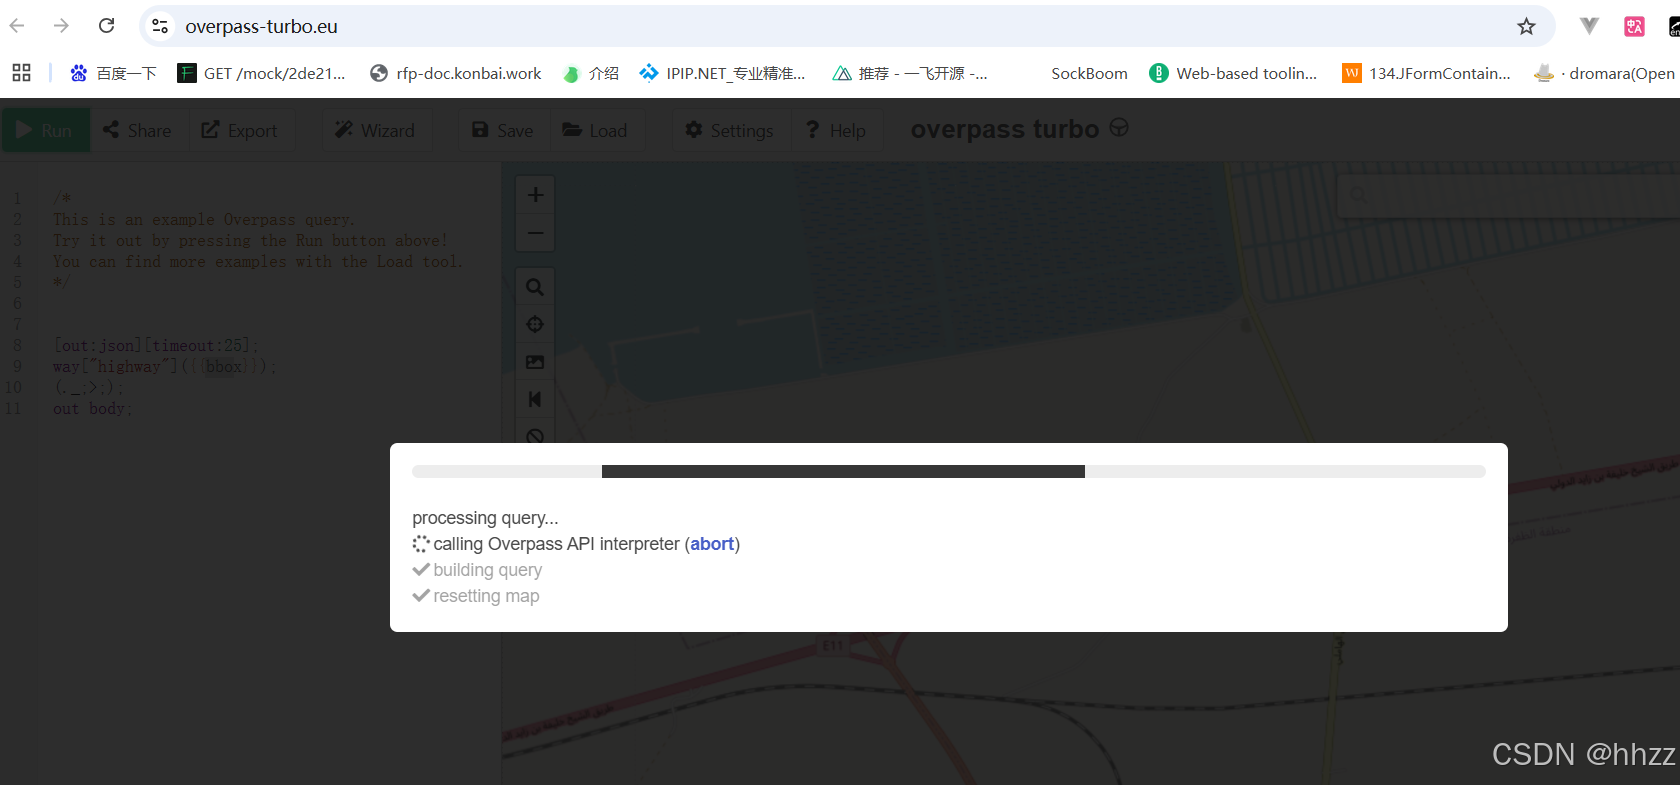Open the 百度一下 bookmark

tap(114, 73)
